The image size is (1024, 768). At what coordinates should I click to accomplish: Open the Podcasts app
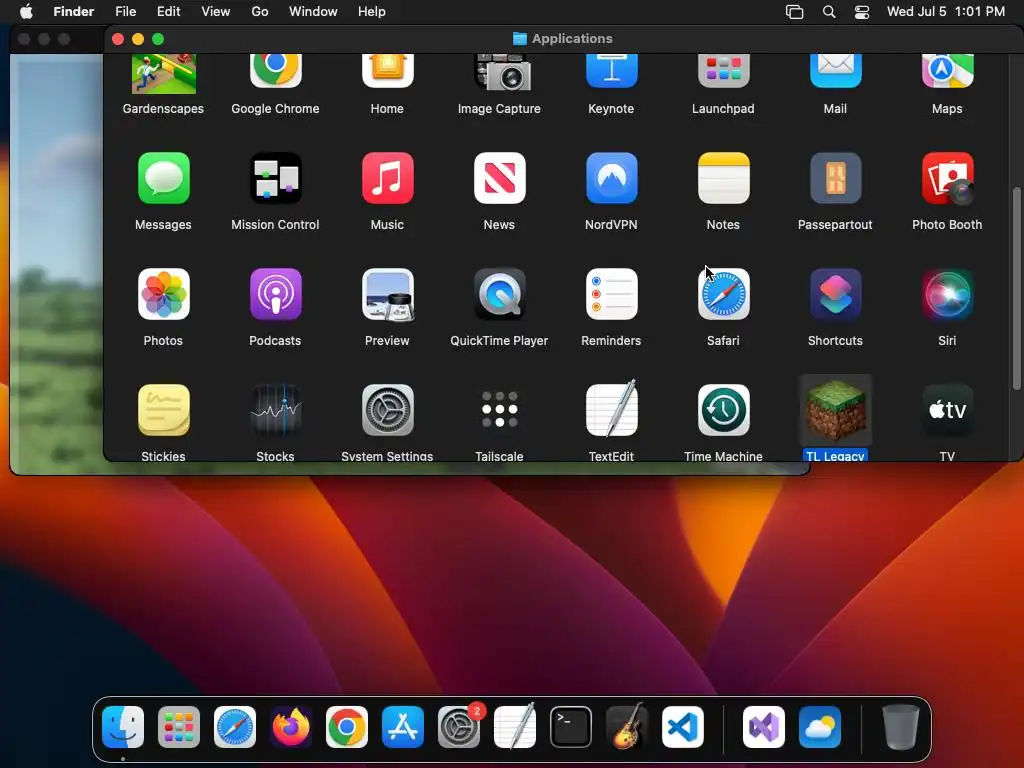[x=276, y=294]
